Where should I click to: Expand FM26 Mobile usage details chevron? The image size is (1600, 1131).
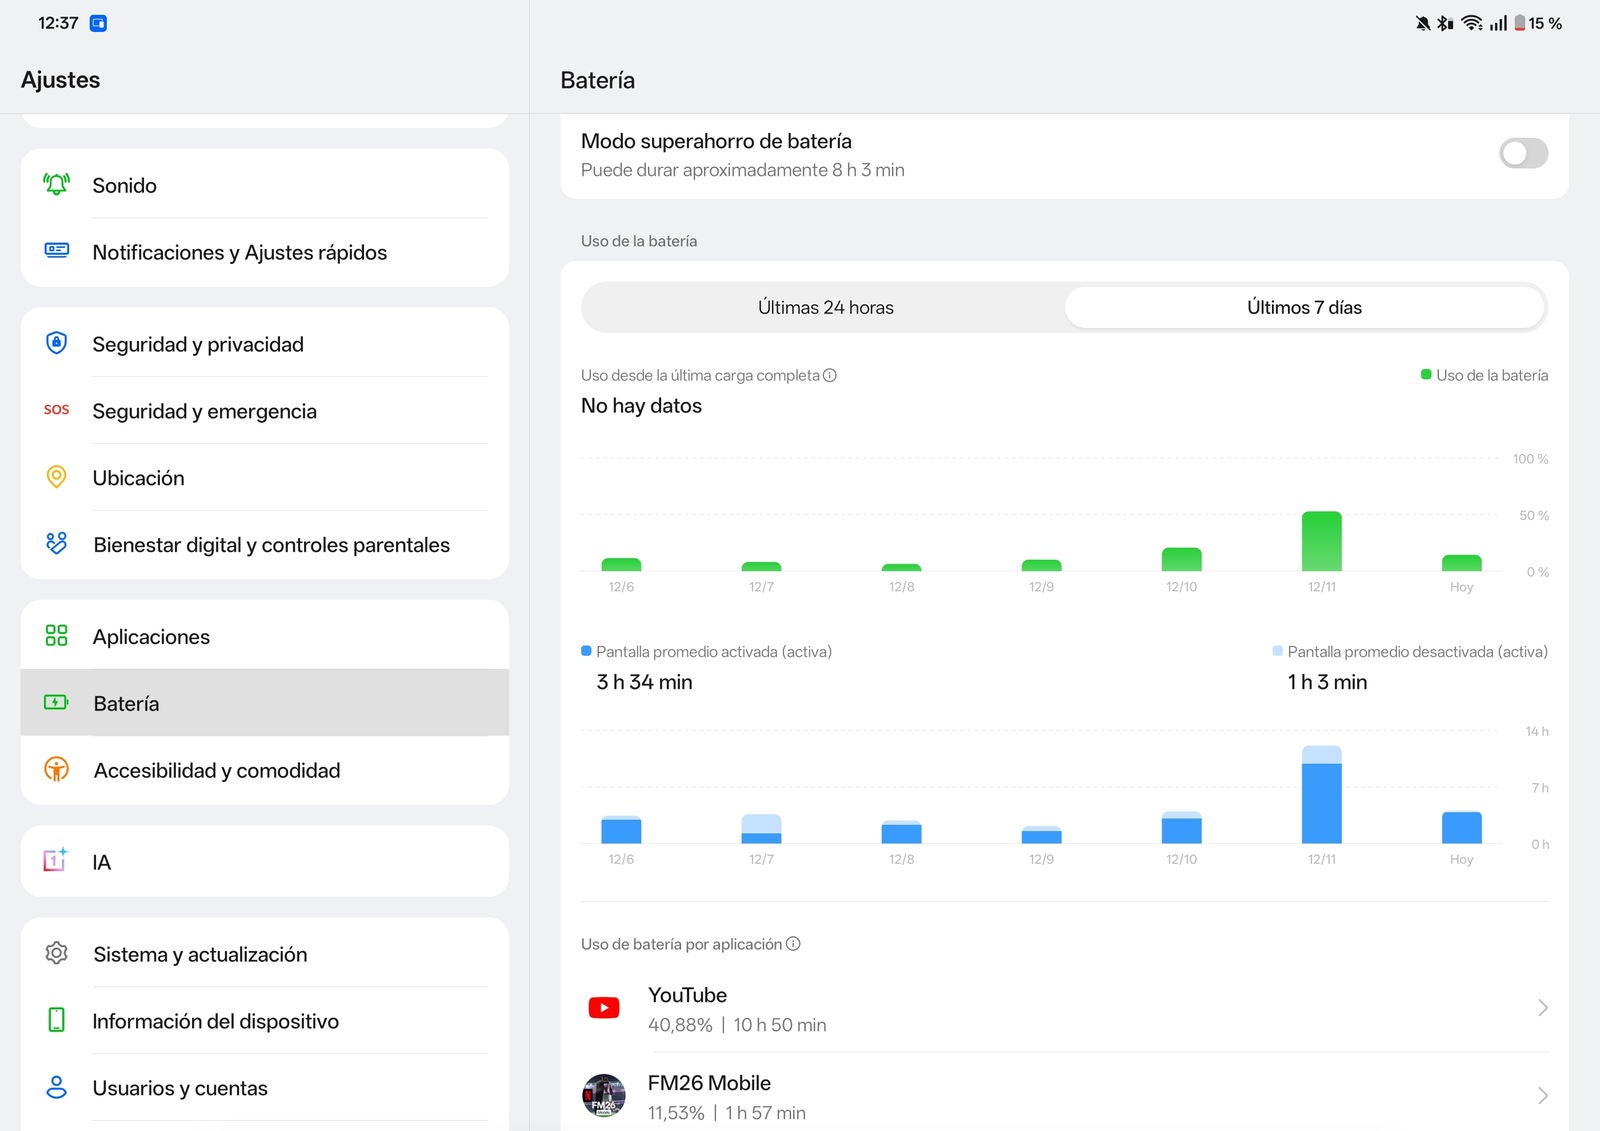pos(1542,1096)
